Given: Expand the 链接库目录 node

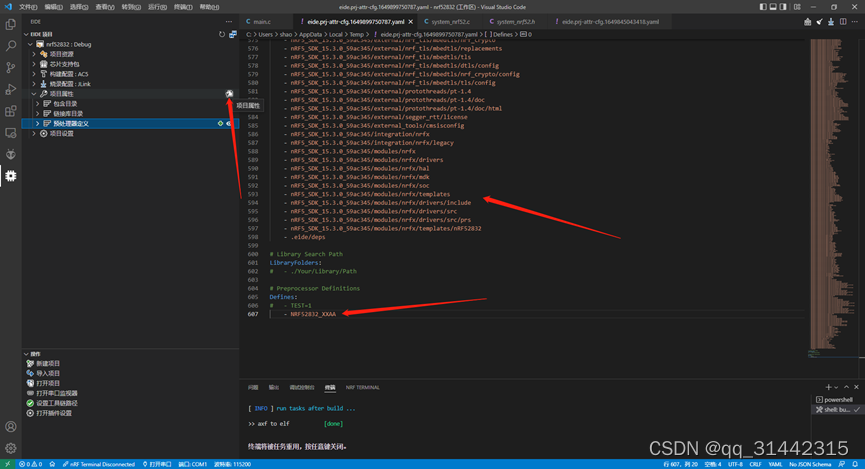Looking at the screenshot, I should (x=38, y=114).
